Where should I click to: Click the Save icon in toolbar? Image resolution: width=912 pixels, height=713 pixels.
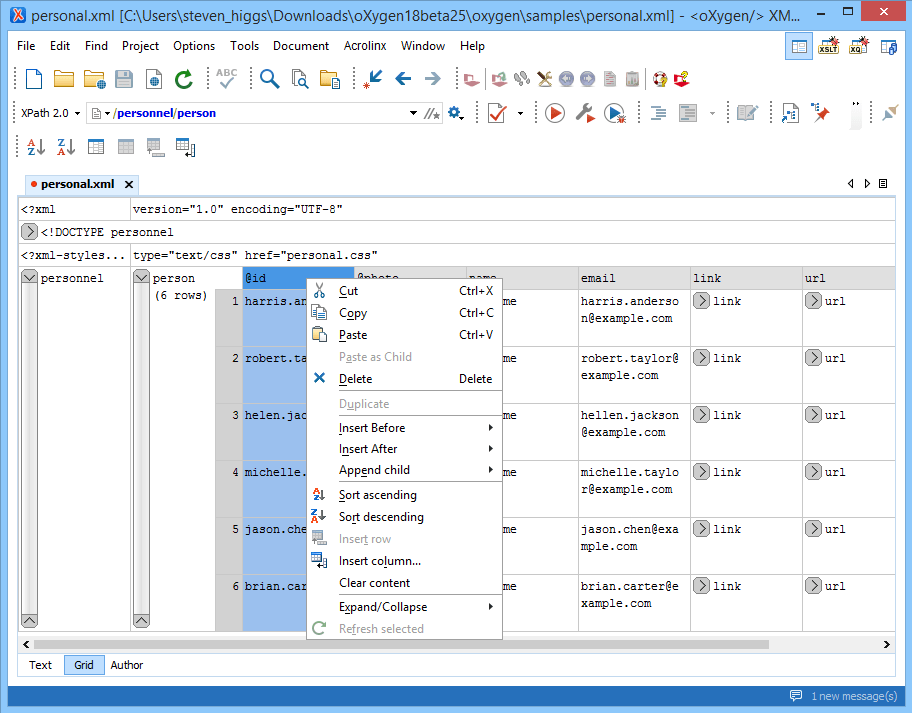124,79
